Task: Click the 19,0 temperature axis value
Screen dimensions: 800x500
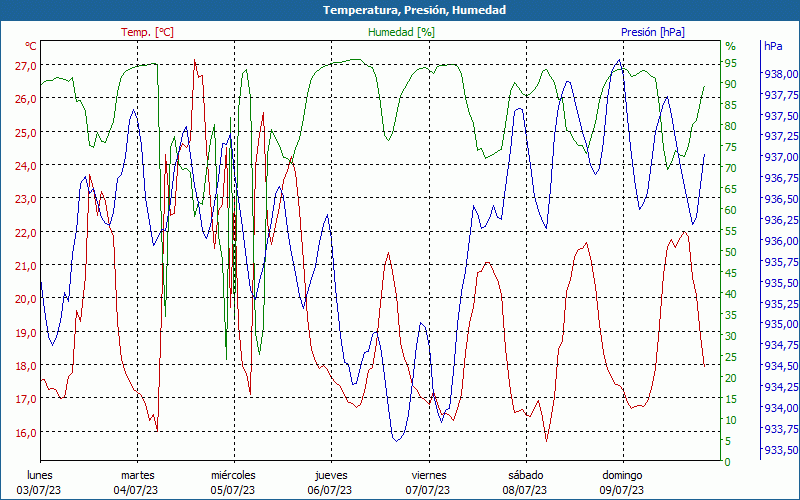Action: (26, 332)
